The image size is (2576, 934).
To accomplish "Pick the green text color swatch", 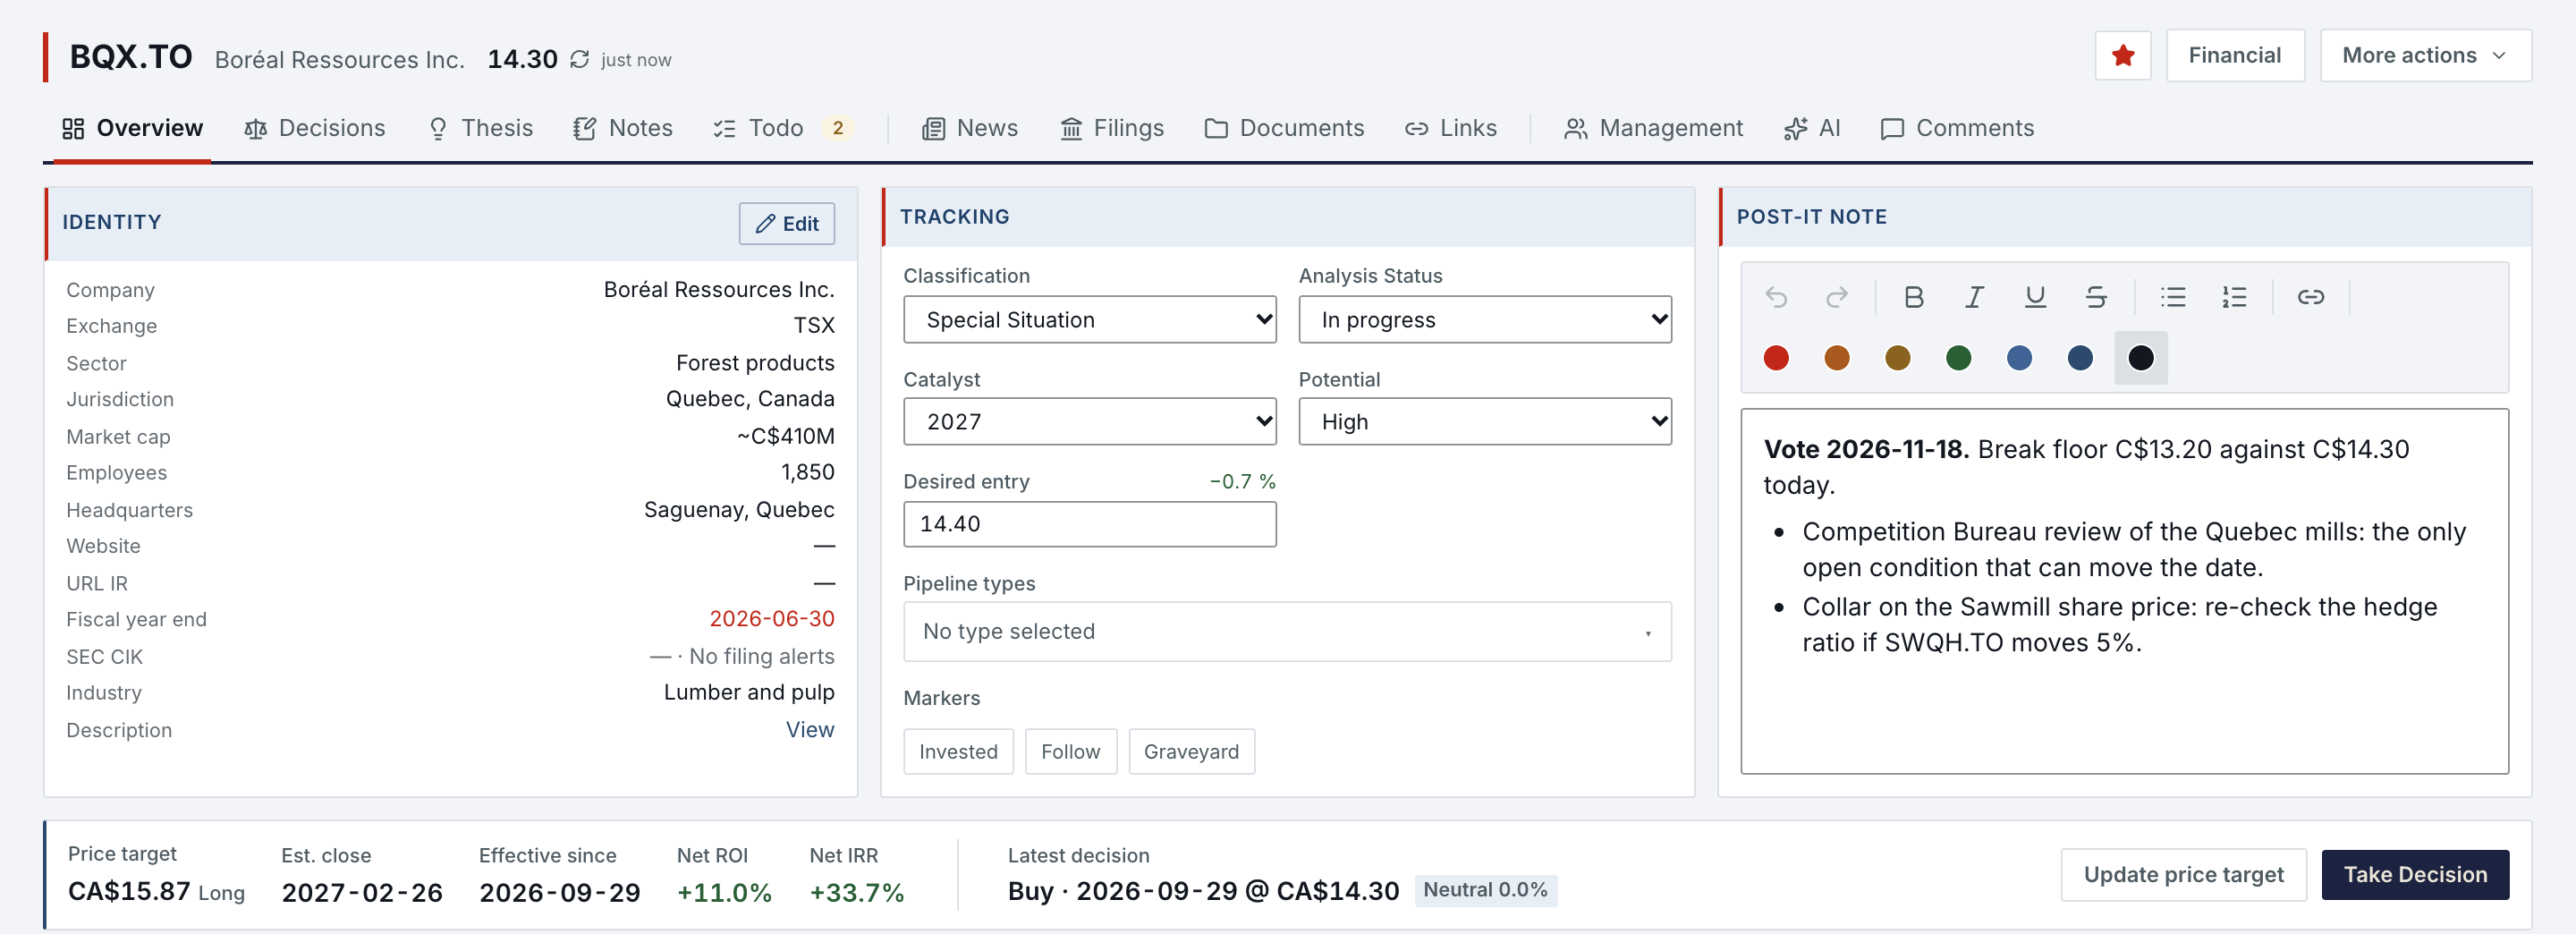I will tap(1958, 358).
